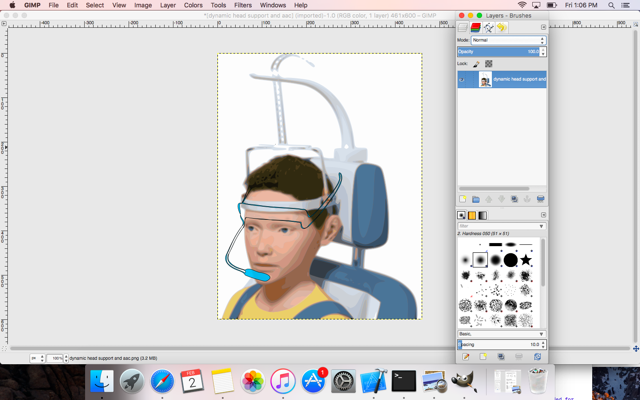Create a new brush
The width and height of the screenshot is (640, 400).
coord(483,357)
